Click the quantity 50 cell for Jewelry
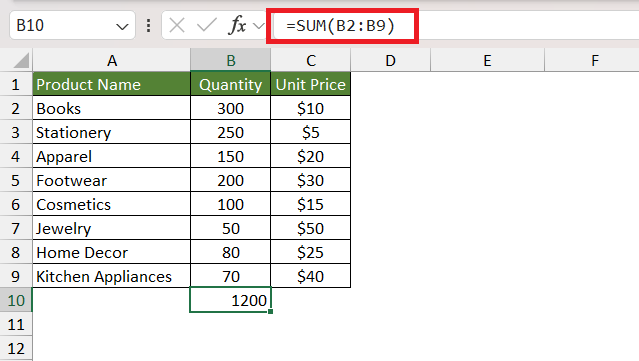 coord(231,229)
